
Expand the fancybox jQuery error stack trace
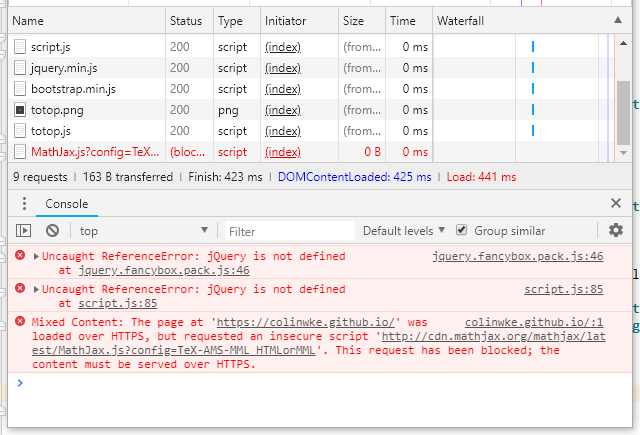click(x=37, y=257)
